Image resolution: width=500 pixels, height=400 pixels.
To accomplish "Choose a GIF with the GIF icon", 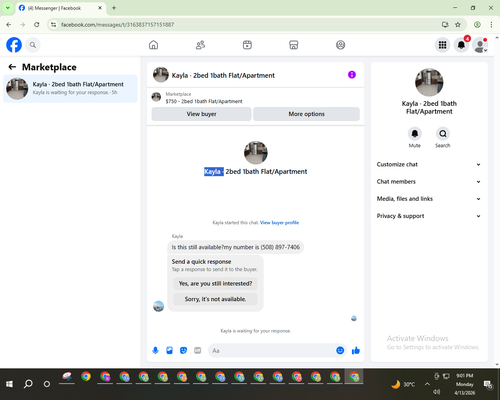I will point(198,350).
